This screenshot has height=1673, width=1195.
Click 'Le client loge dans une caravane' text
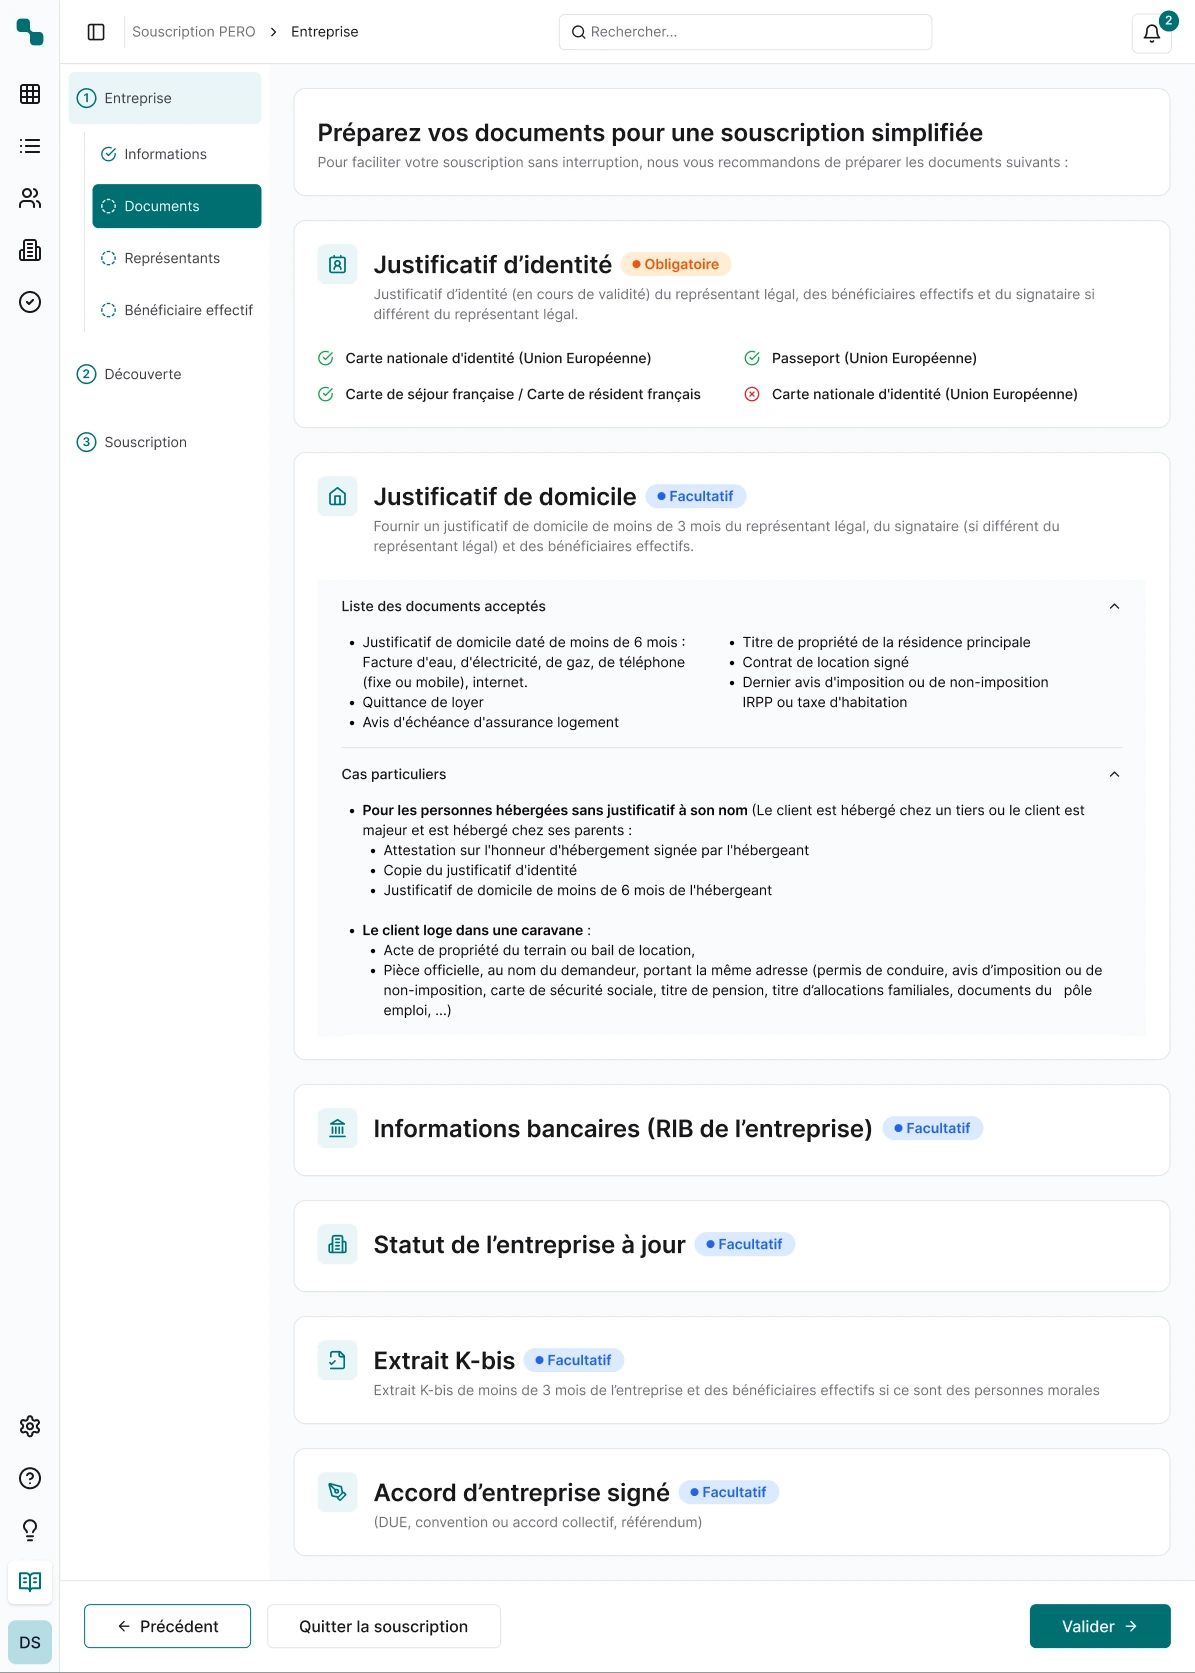point(472,930)
